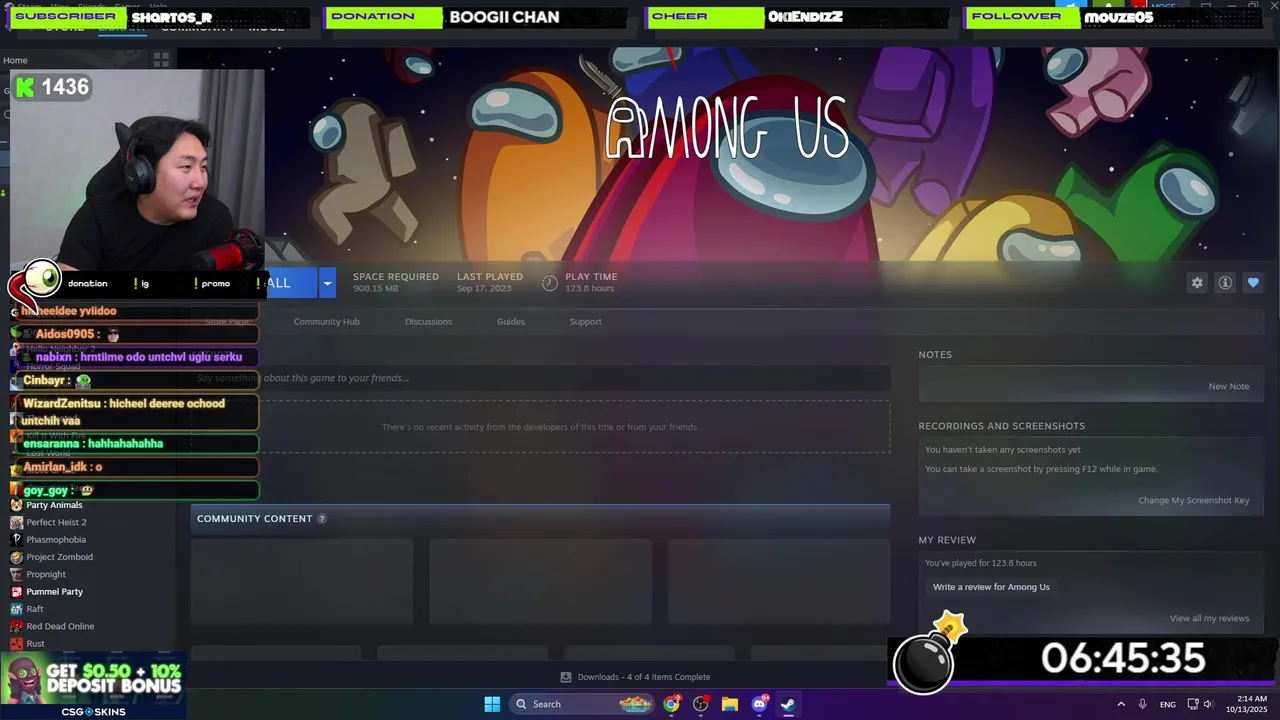
Task: Click the Steam icon in the taskbar
Action: tap(788, 704)
